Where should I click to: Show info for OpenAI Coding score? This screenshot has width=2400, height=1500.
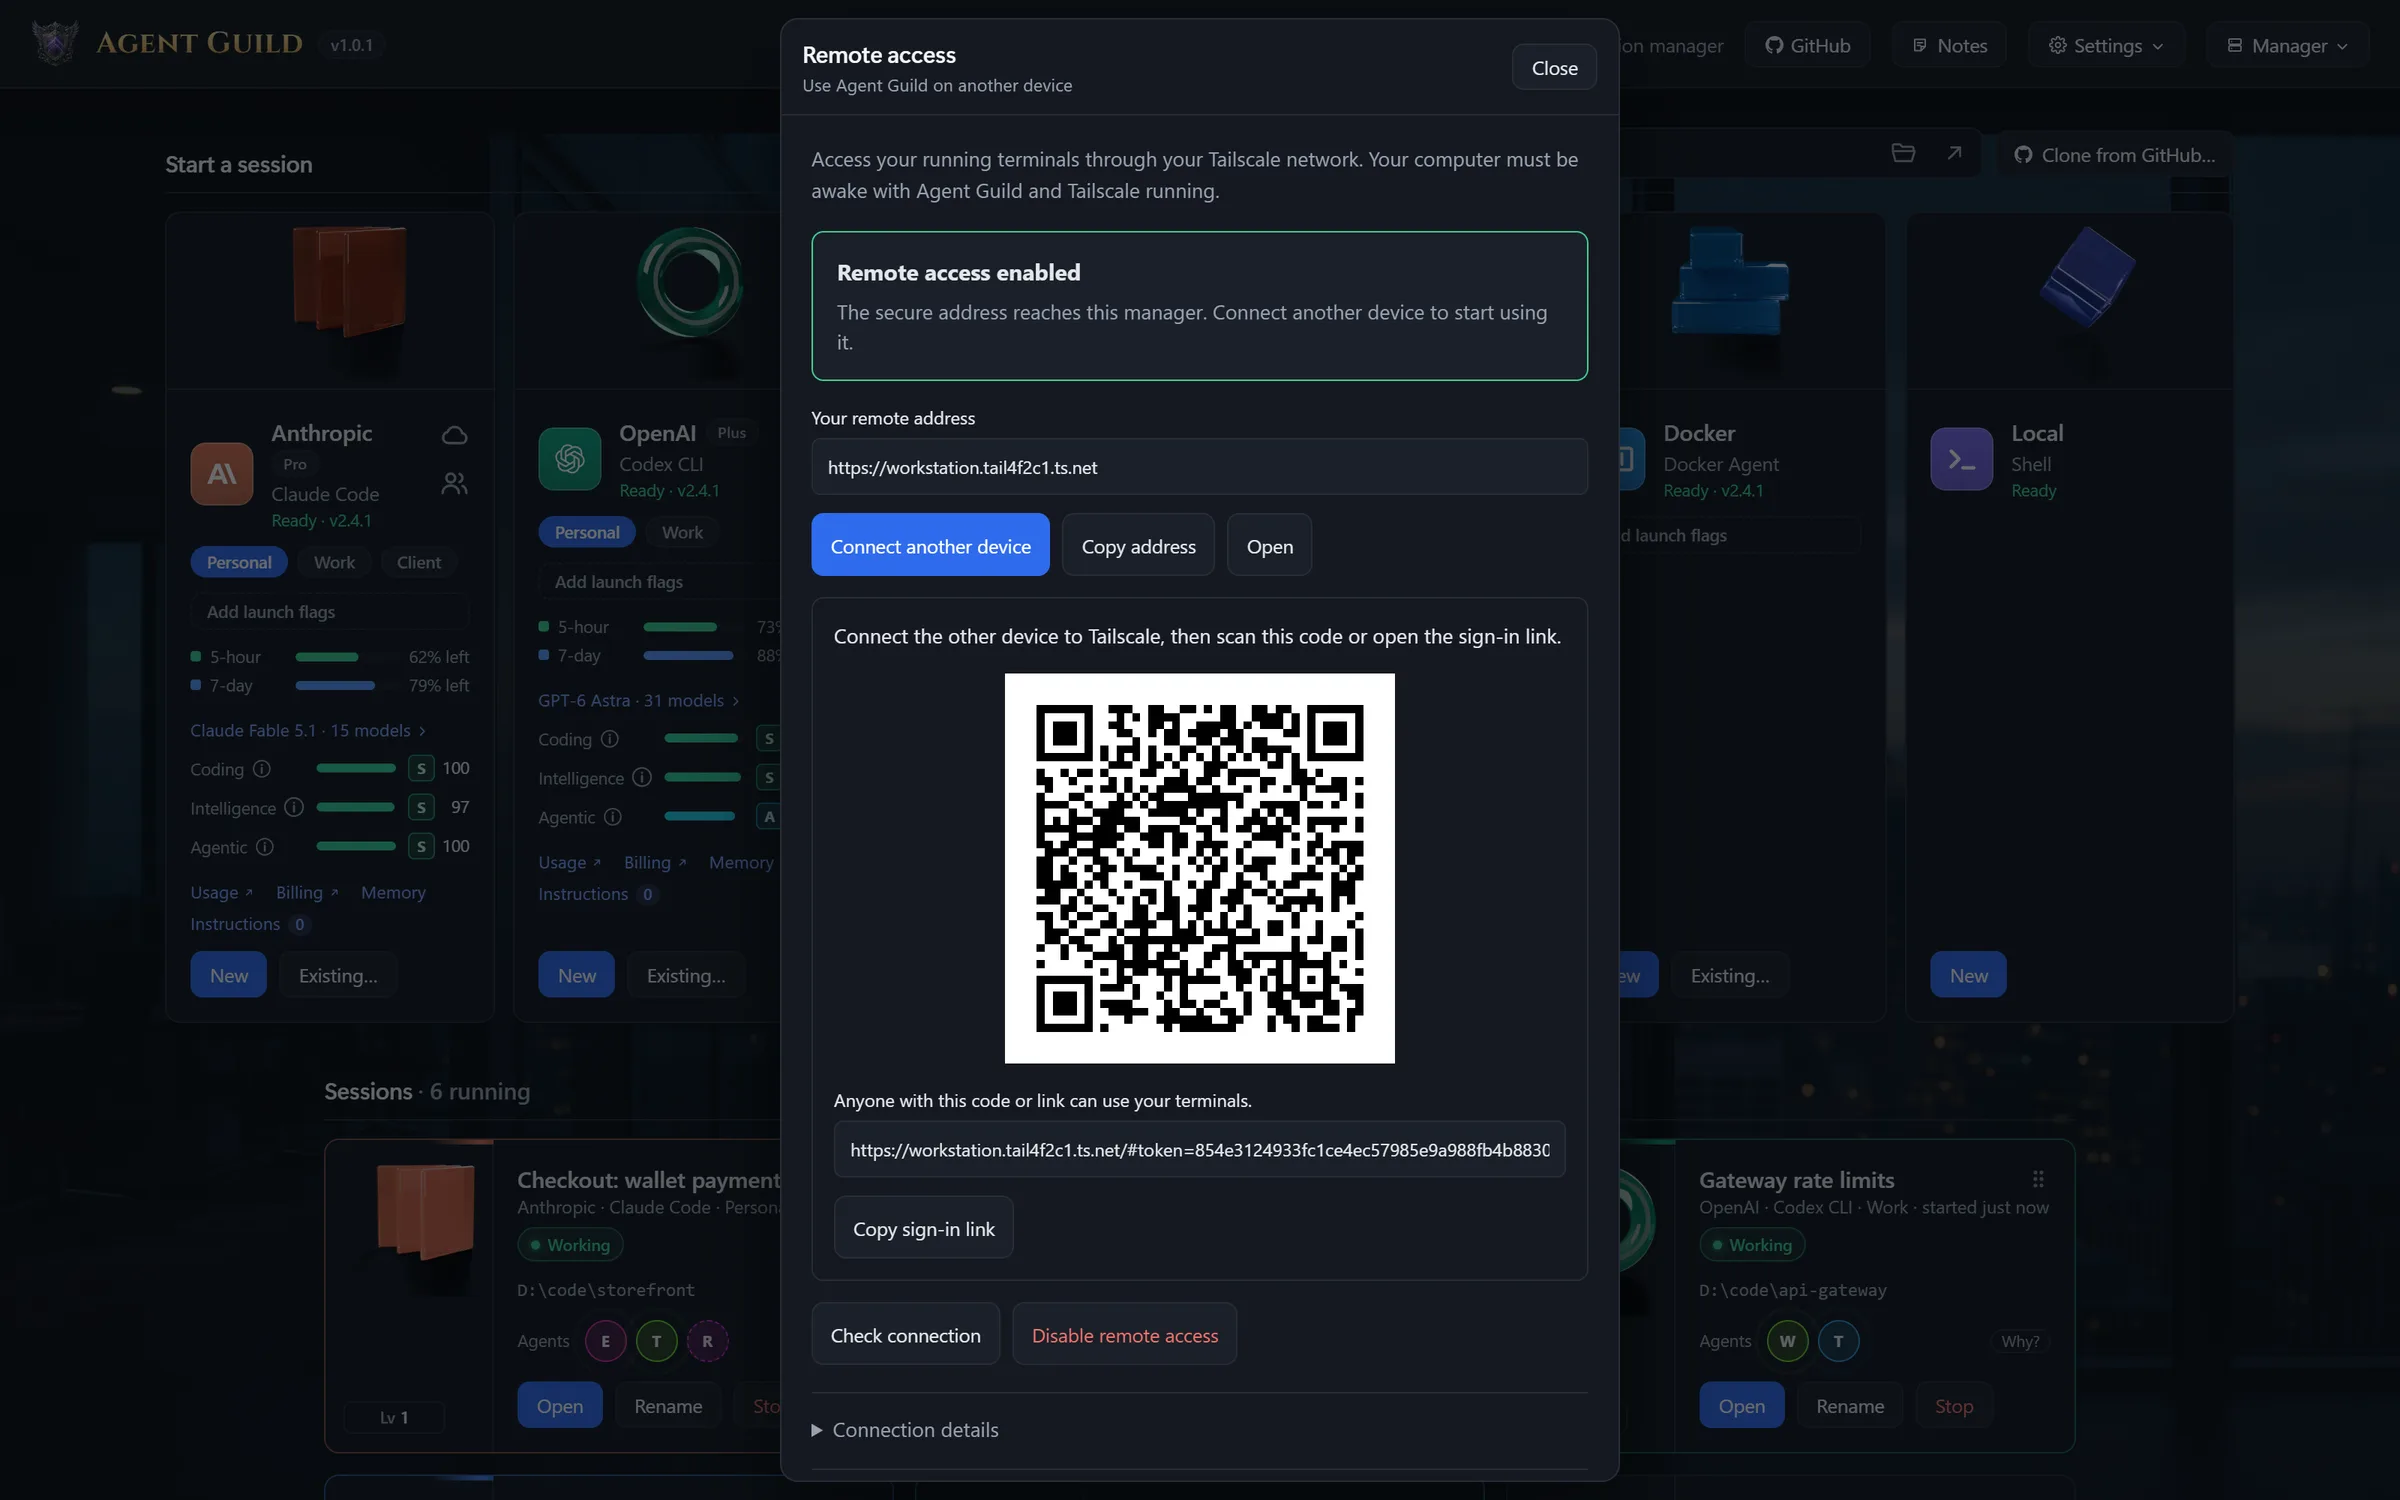pos(610,739)
